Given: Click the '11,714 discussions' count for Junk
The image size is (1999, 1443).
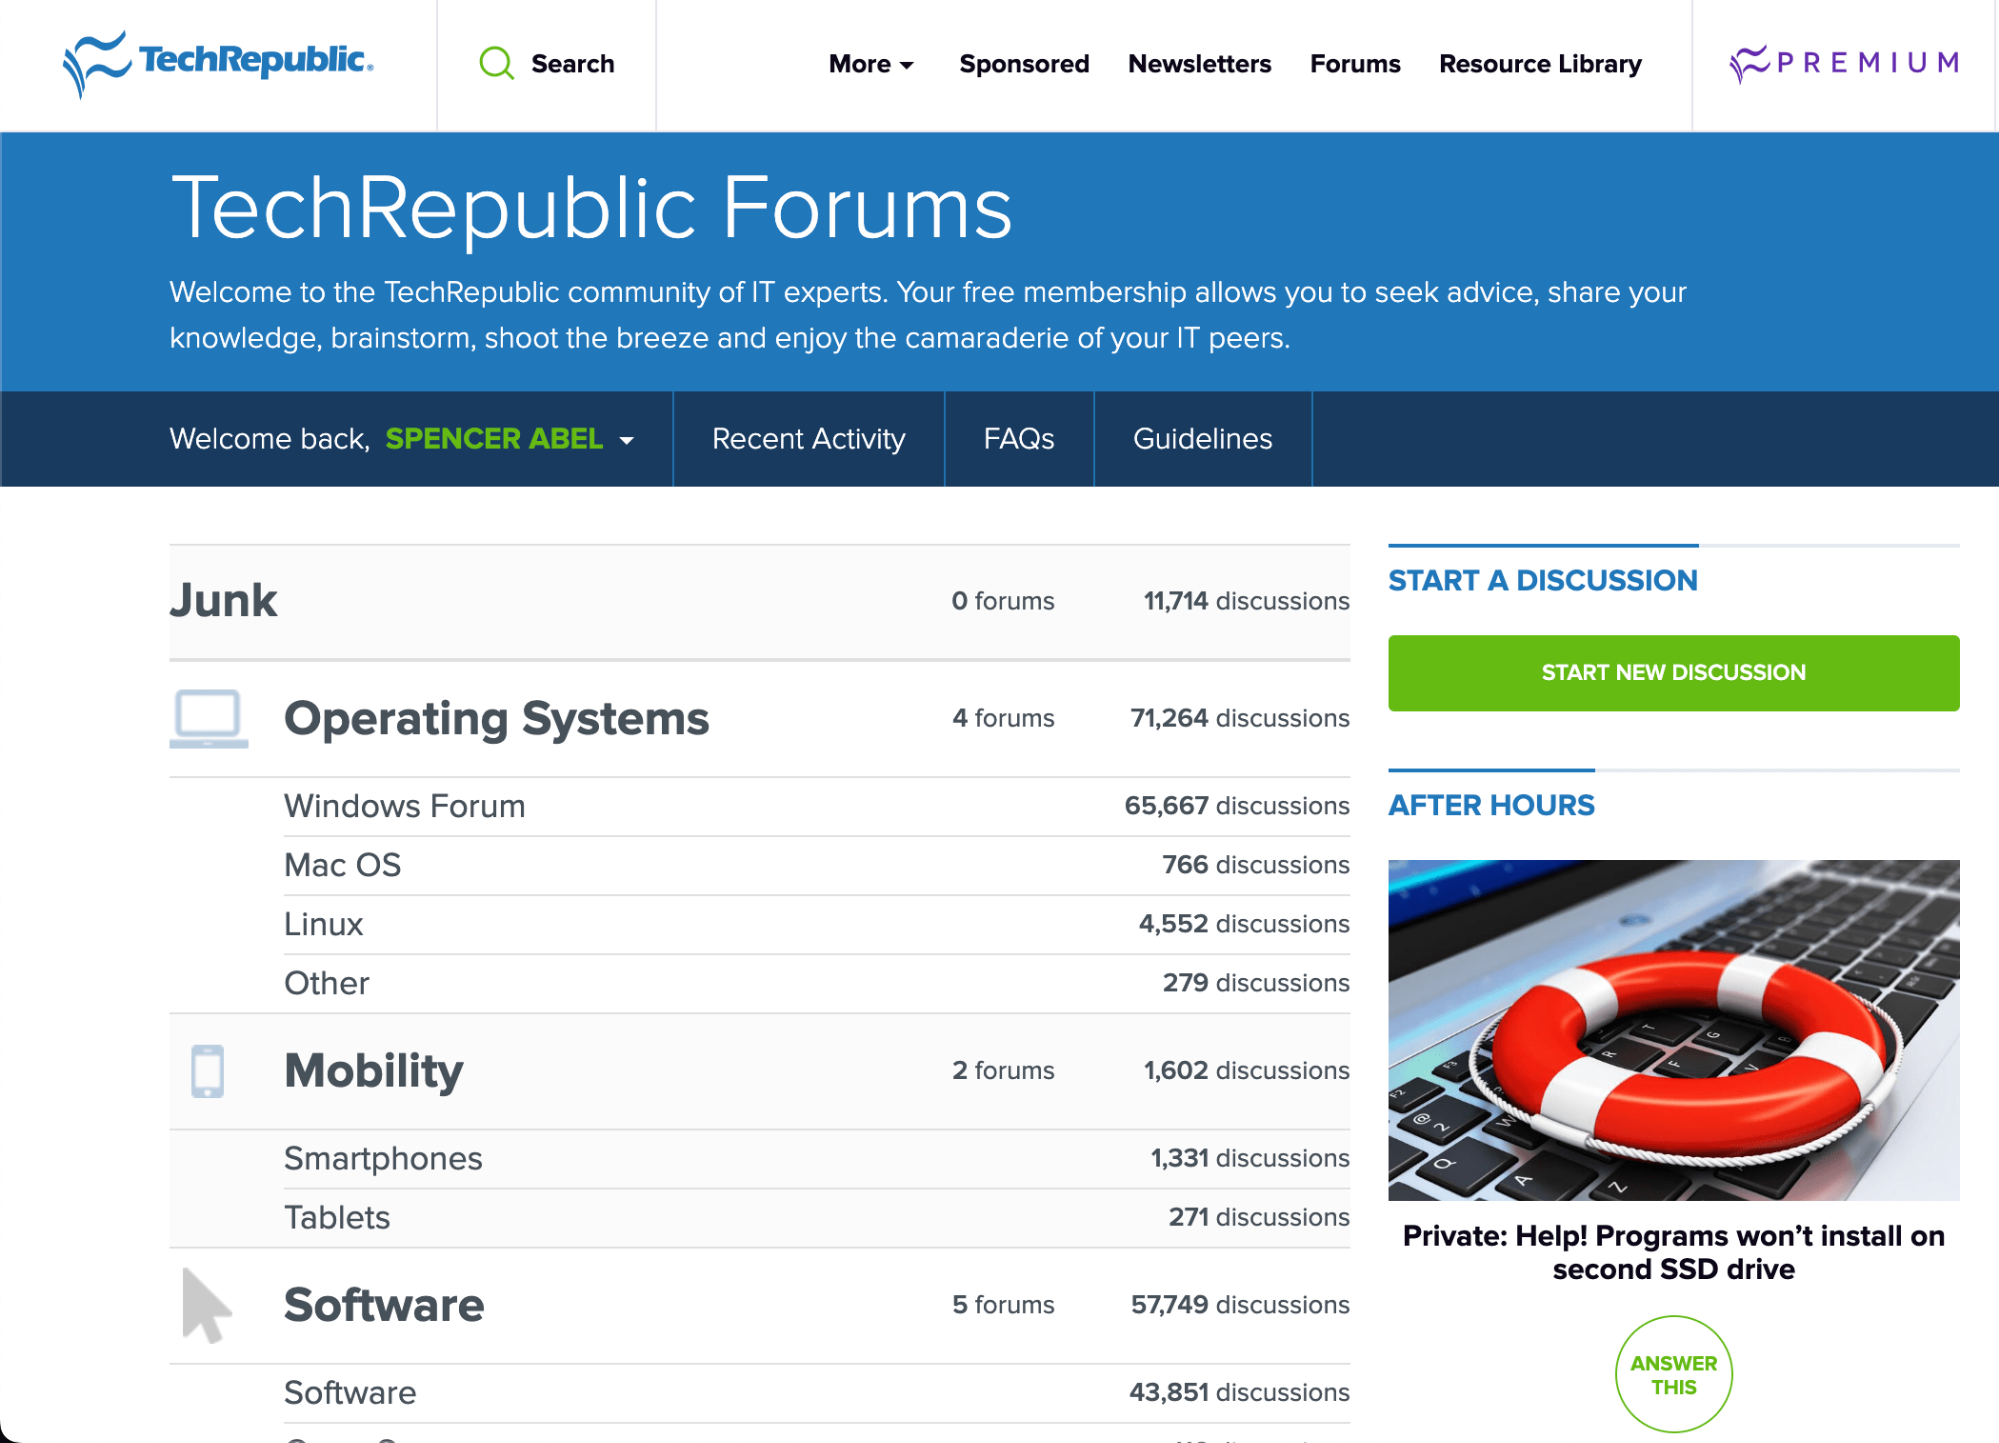Looking at the screenshot, I should [x=1247, y=601].
